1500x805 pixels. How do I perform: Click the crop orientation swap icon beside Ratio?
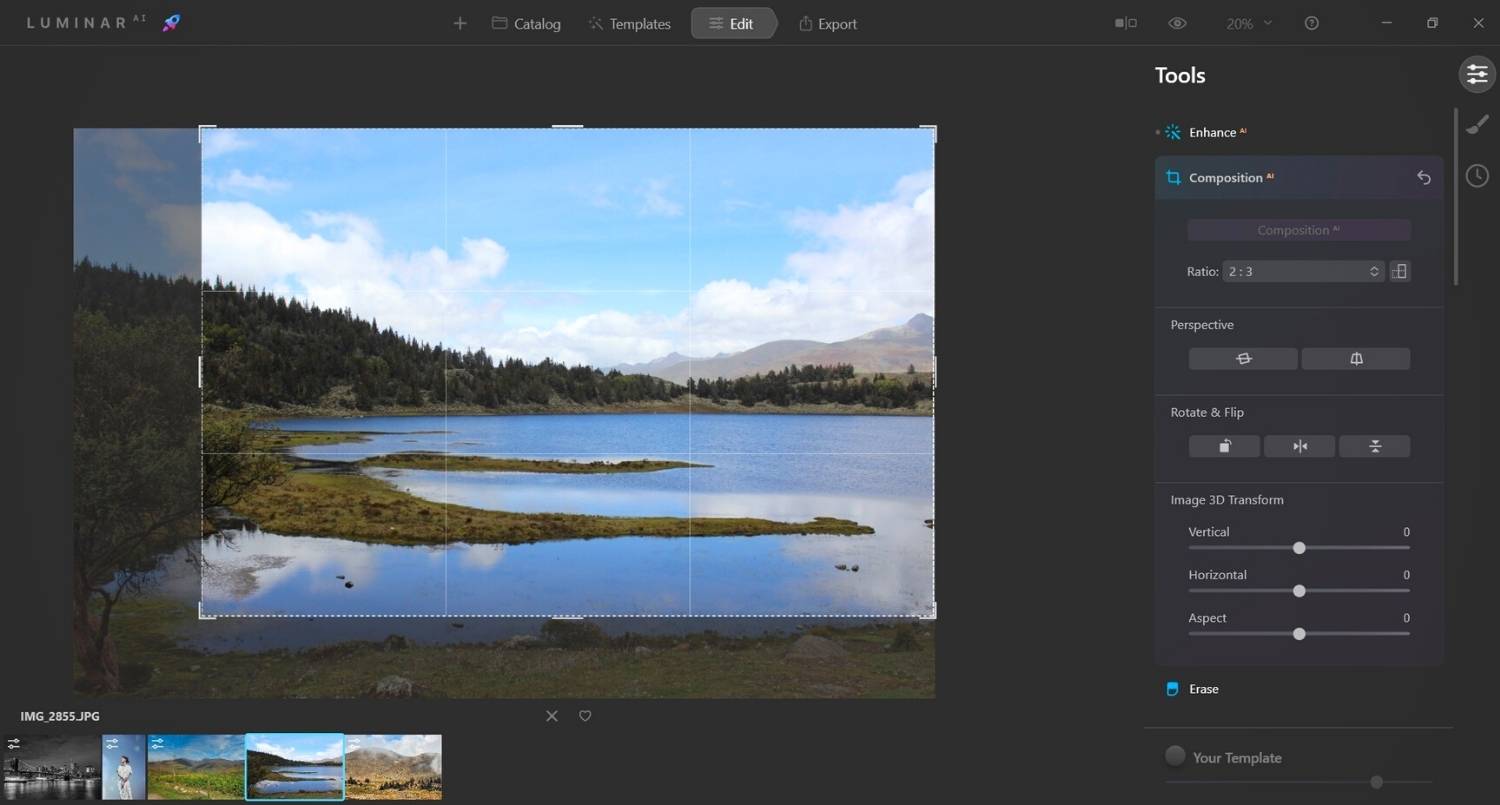coord(1399,271)
